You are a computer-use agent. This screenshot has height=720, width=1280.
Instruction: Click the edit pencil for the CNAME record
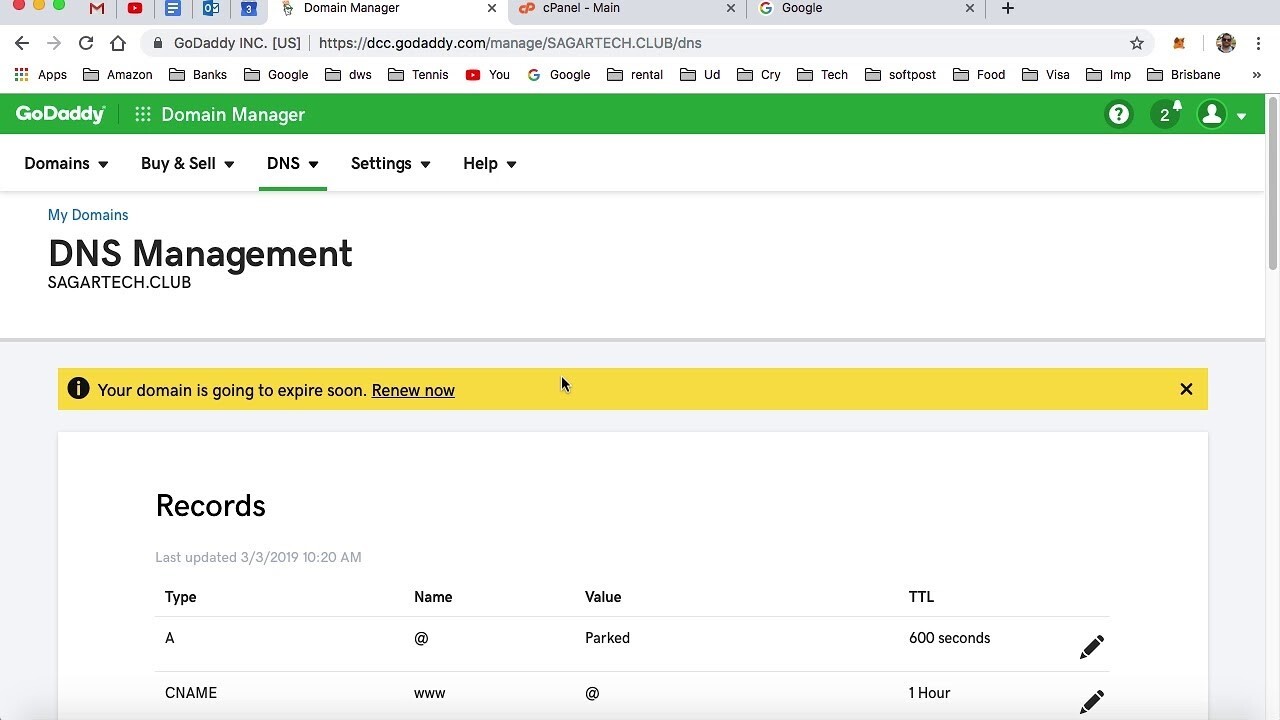tap(1091, 702)
